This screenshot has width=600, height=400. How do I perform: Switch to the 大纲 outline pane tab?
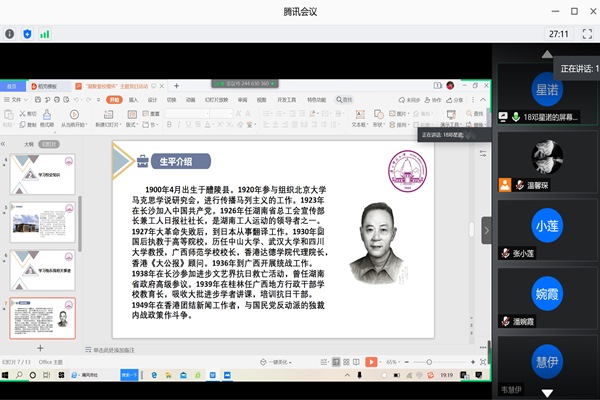point(29,144)
